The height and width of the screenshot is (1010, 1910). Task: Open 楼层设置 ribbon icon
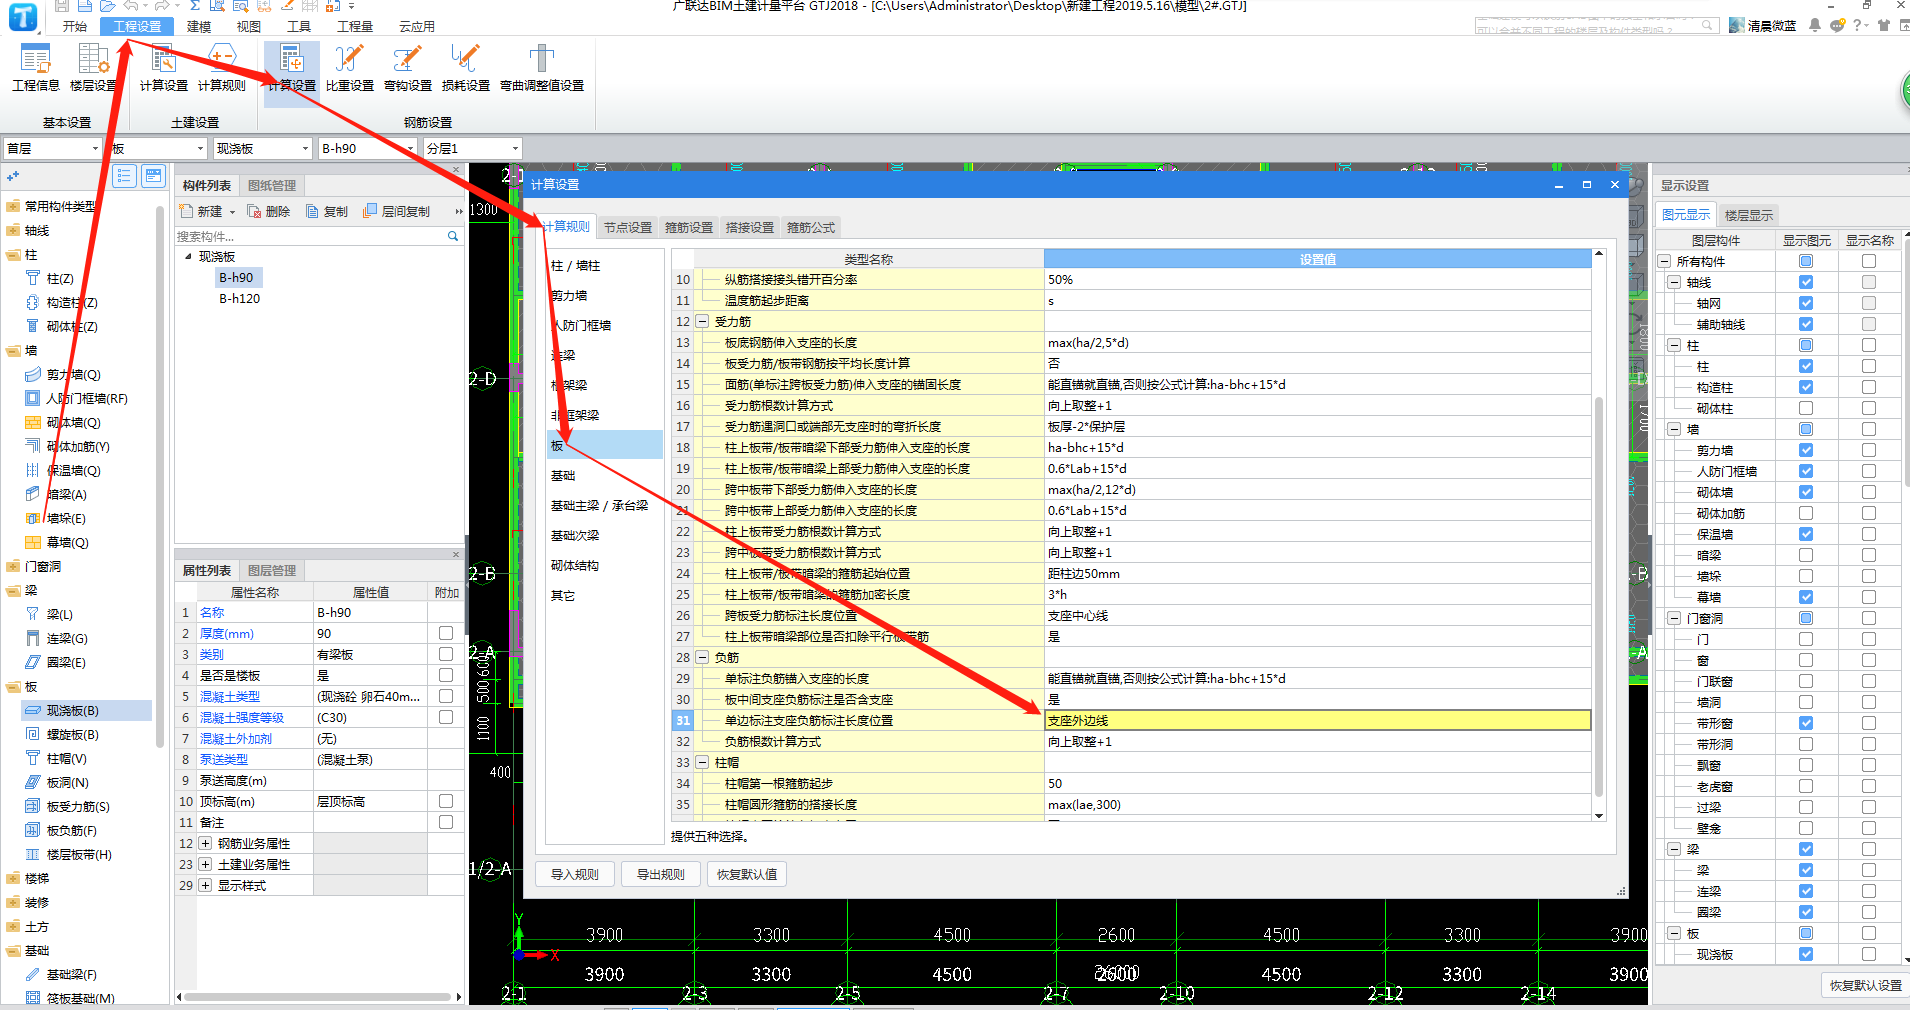point(93,68)
